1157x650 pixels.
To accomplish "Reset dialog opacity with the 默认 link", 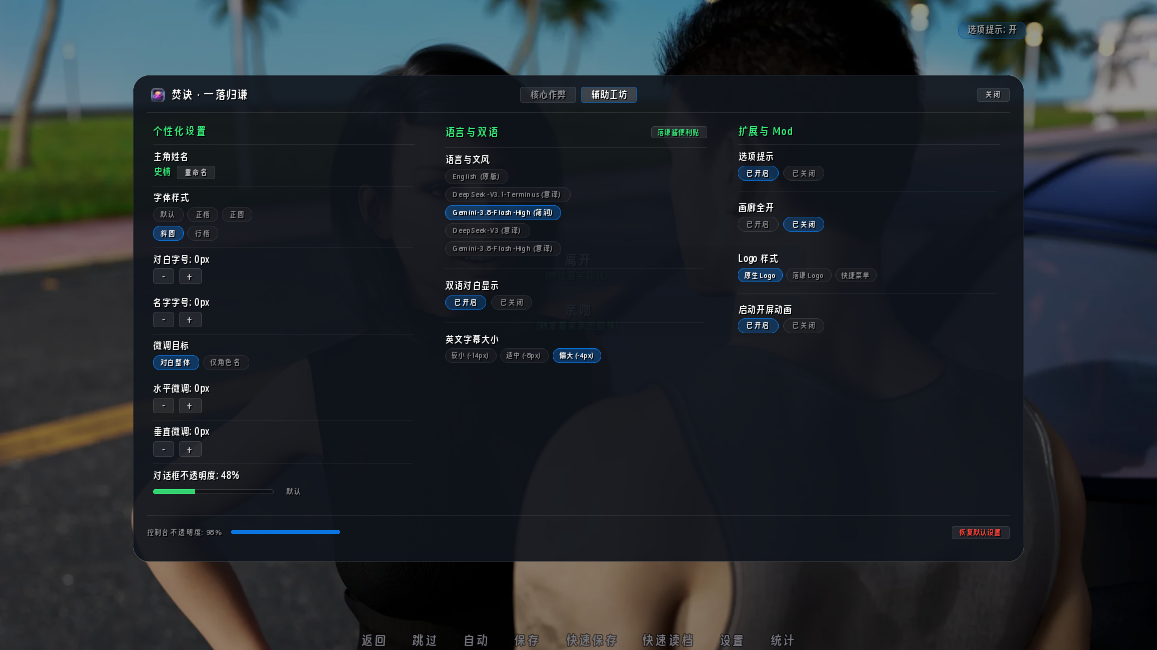I will tap(293, 491).
